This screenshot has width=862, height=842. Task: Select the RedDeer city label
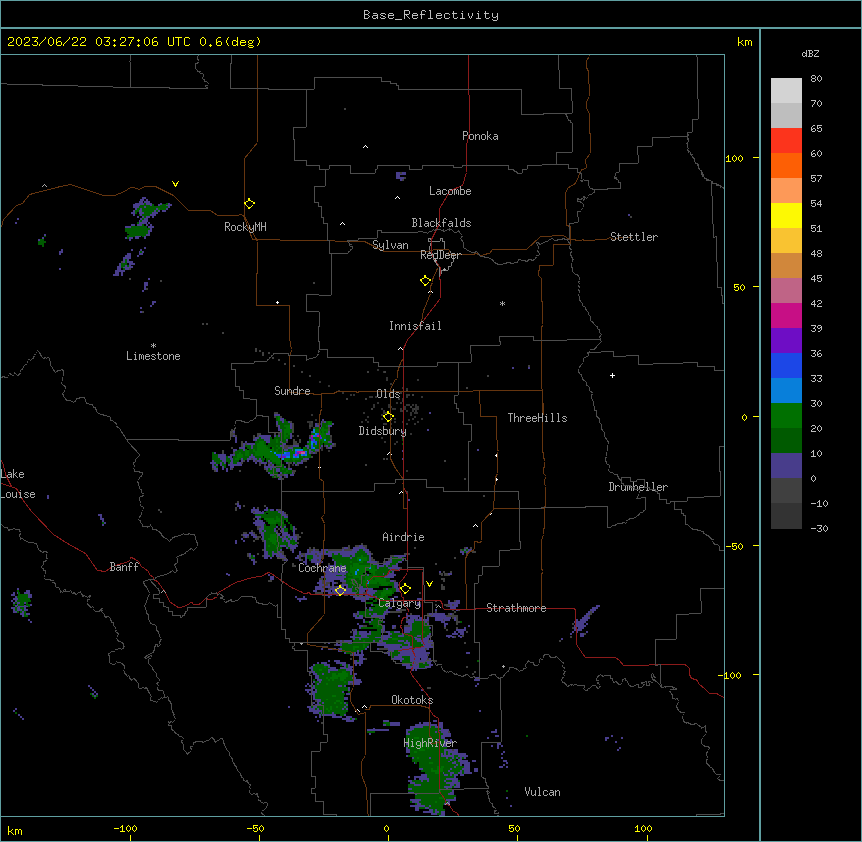[x=440, y=255]
